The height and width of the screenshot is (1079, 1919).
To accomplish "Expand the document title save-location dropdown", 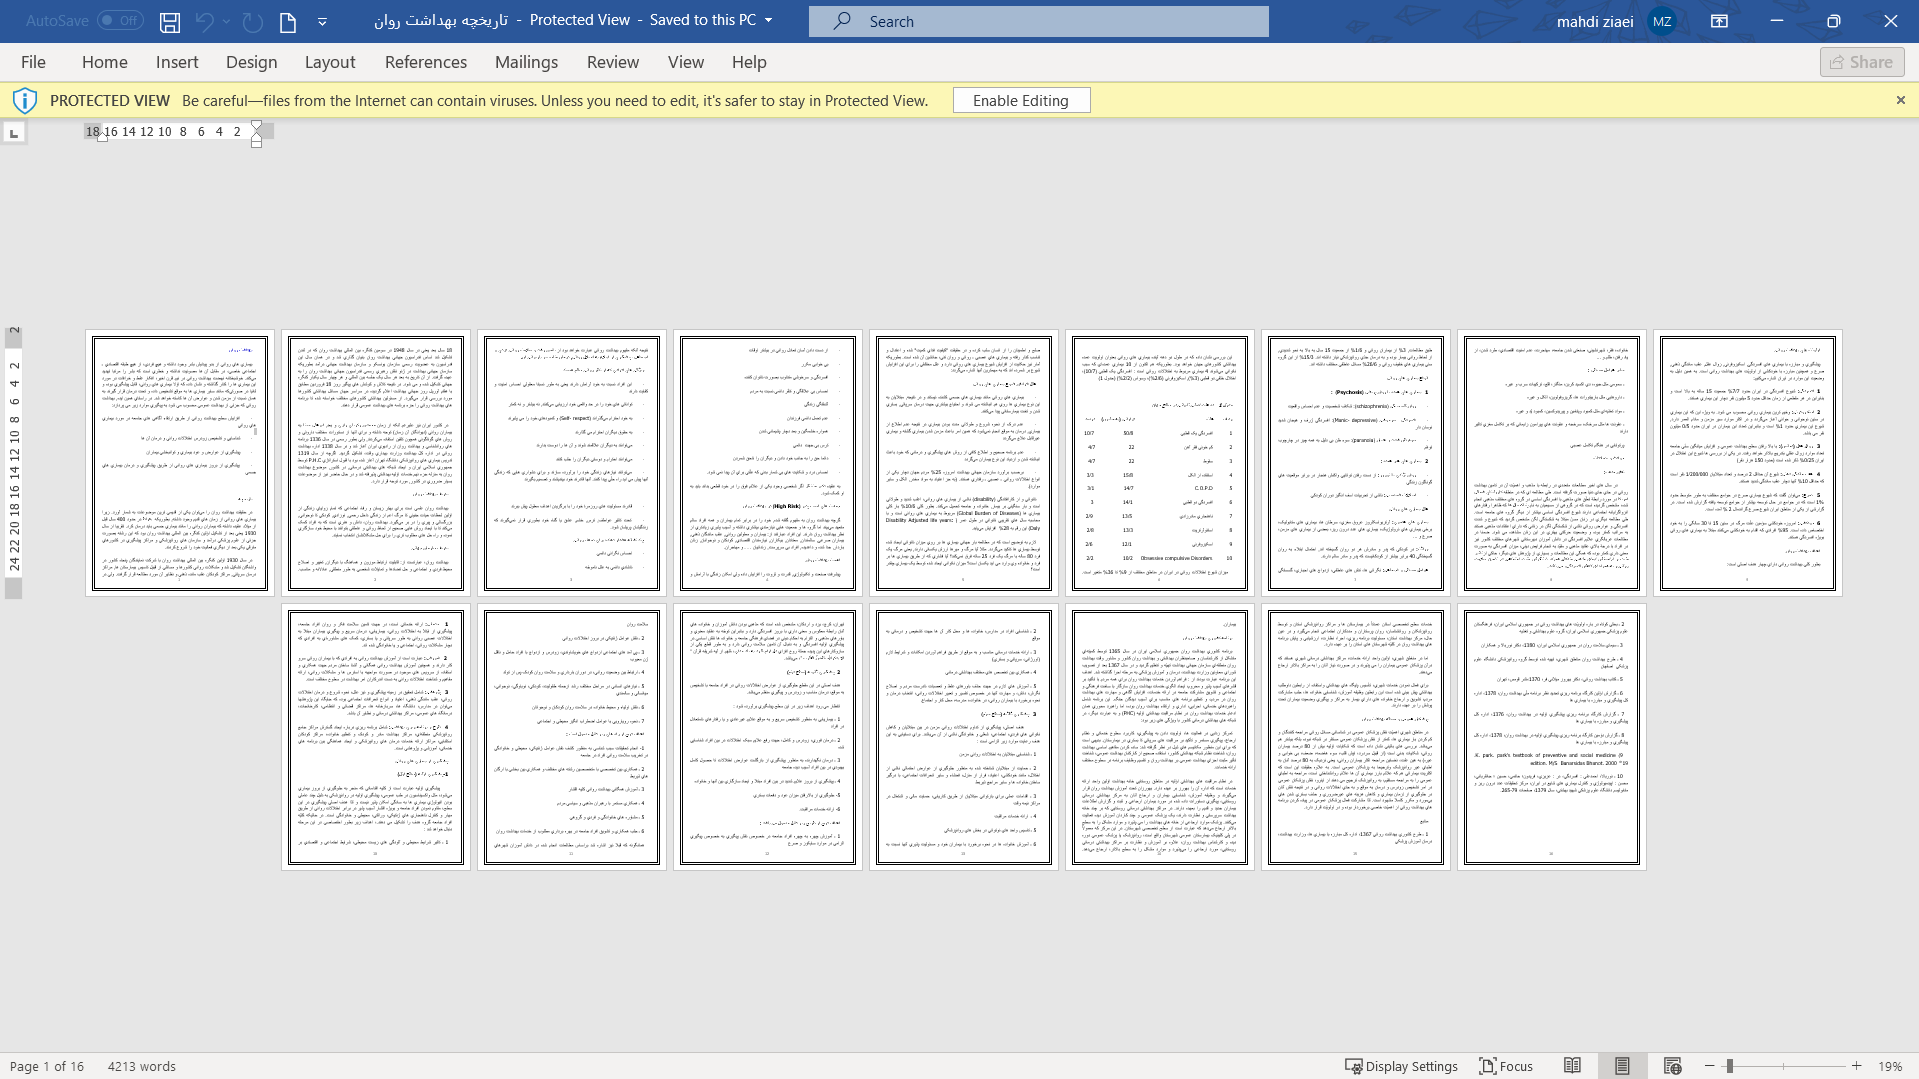I will click(x=768, y=20).
